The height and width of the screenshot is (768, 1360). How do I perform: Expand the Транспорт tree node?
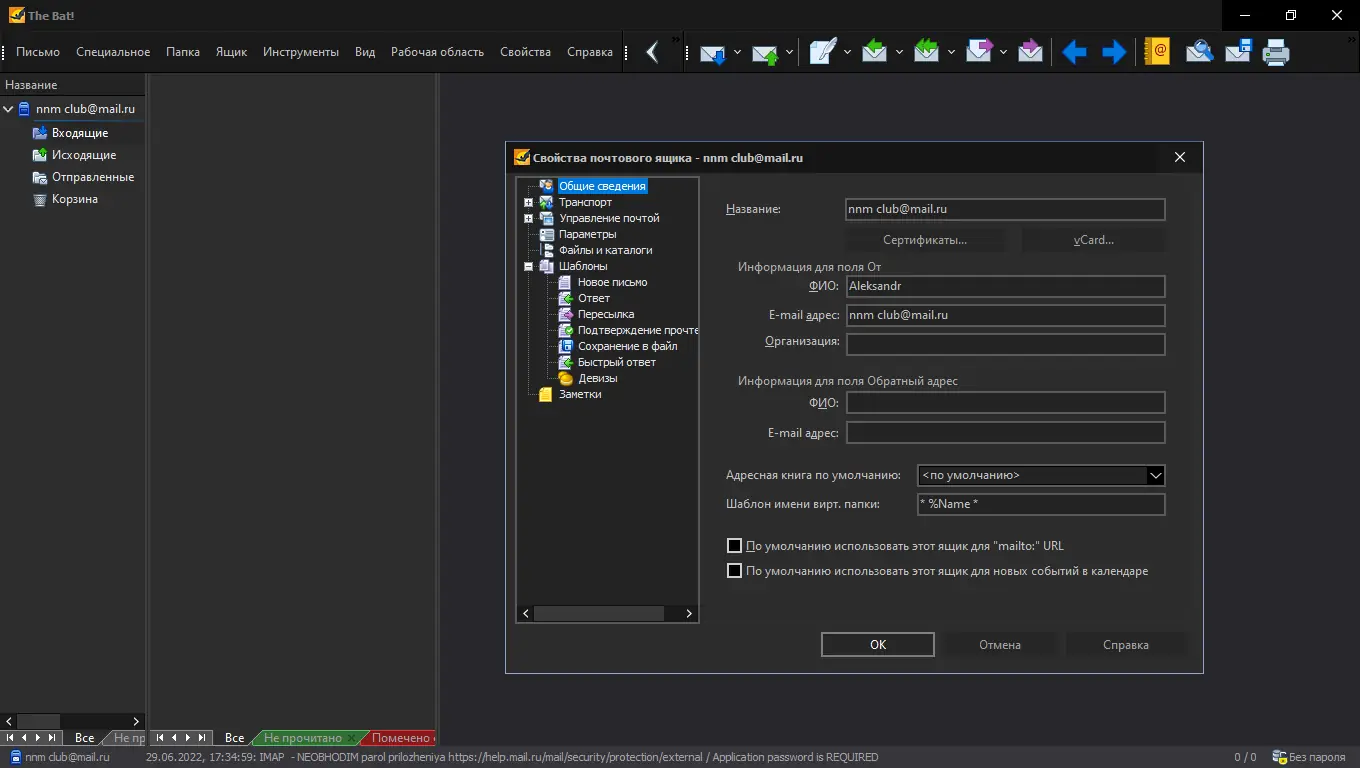(528, 202)
